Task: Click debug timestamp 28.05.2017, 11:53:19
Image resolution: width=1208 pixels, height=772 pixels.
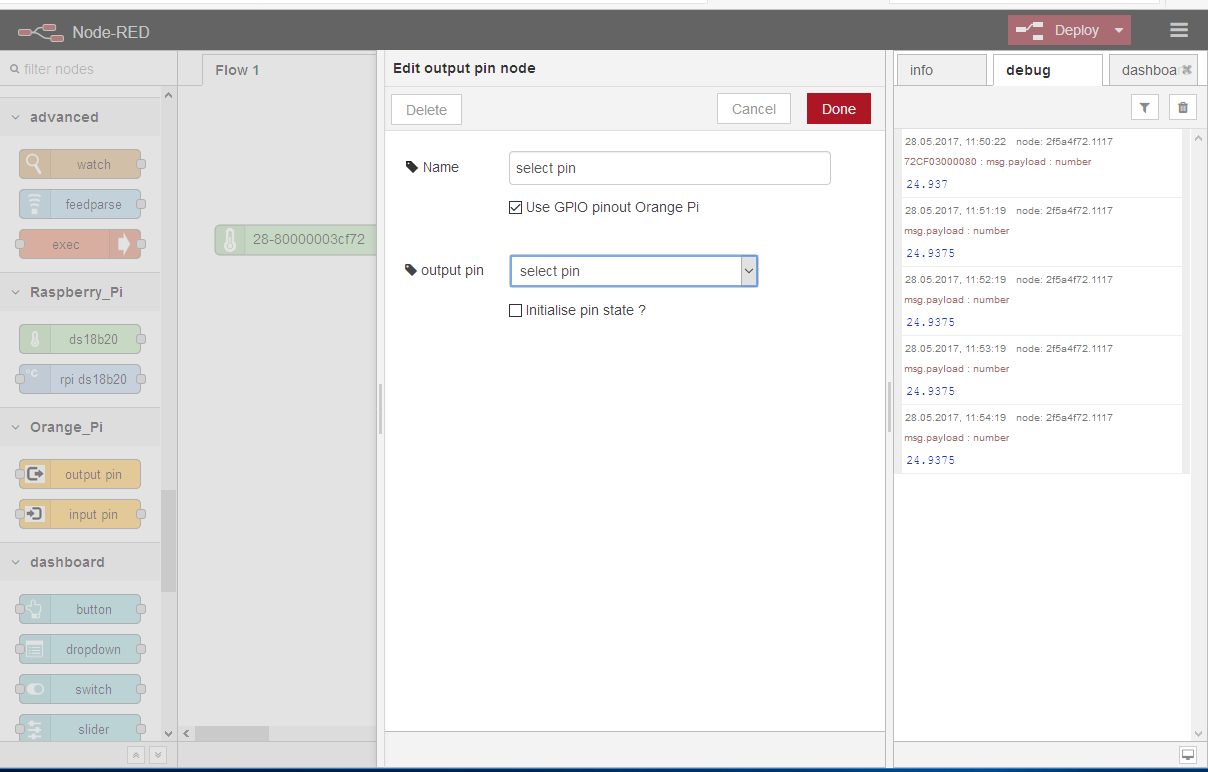Action: tap(955, 349)
